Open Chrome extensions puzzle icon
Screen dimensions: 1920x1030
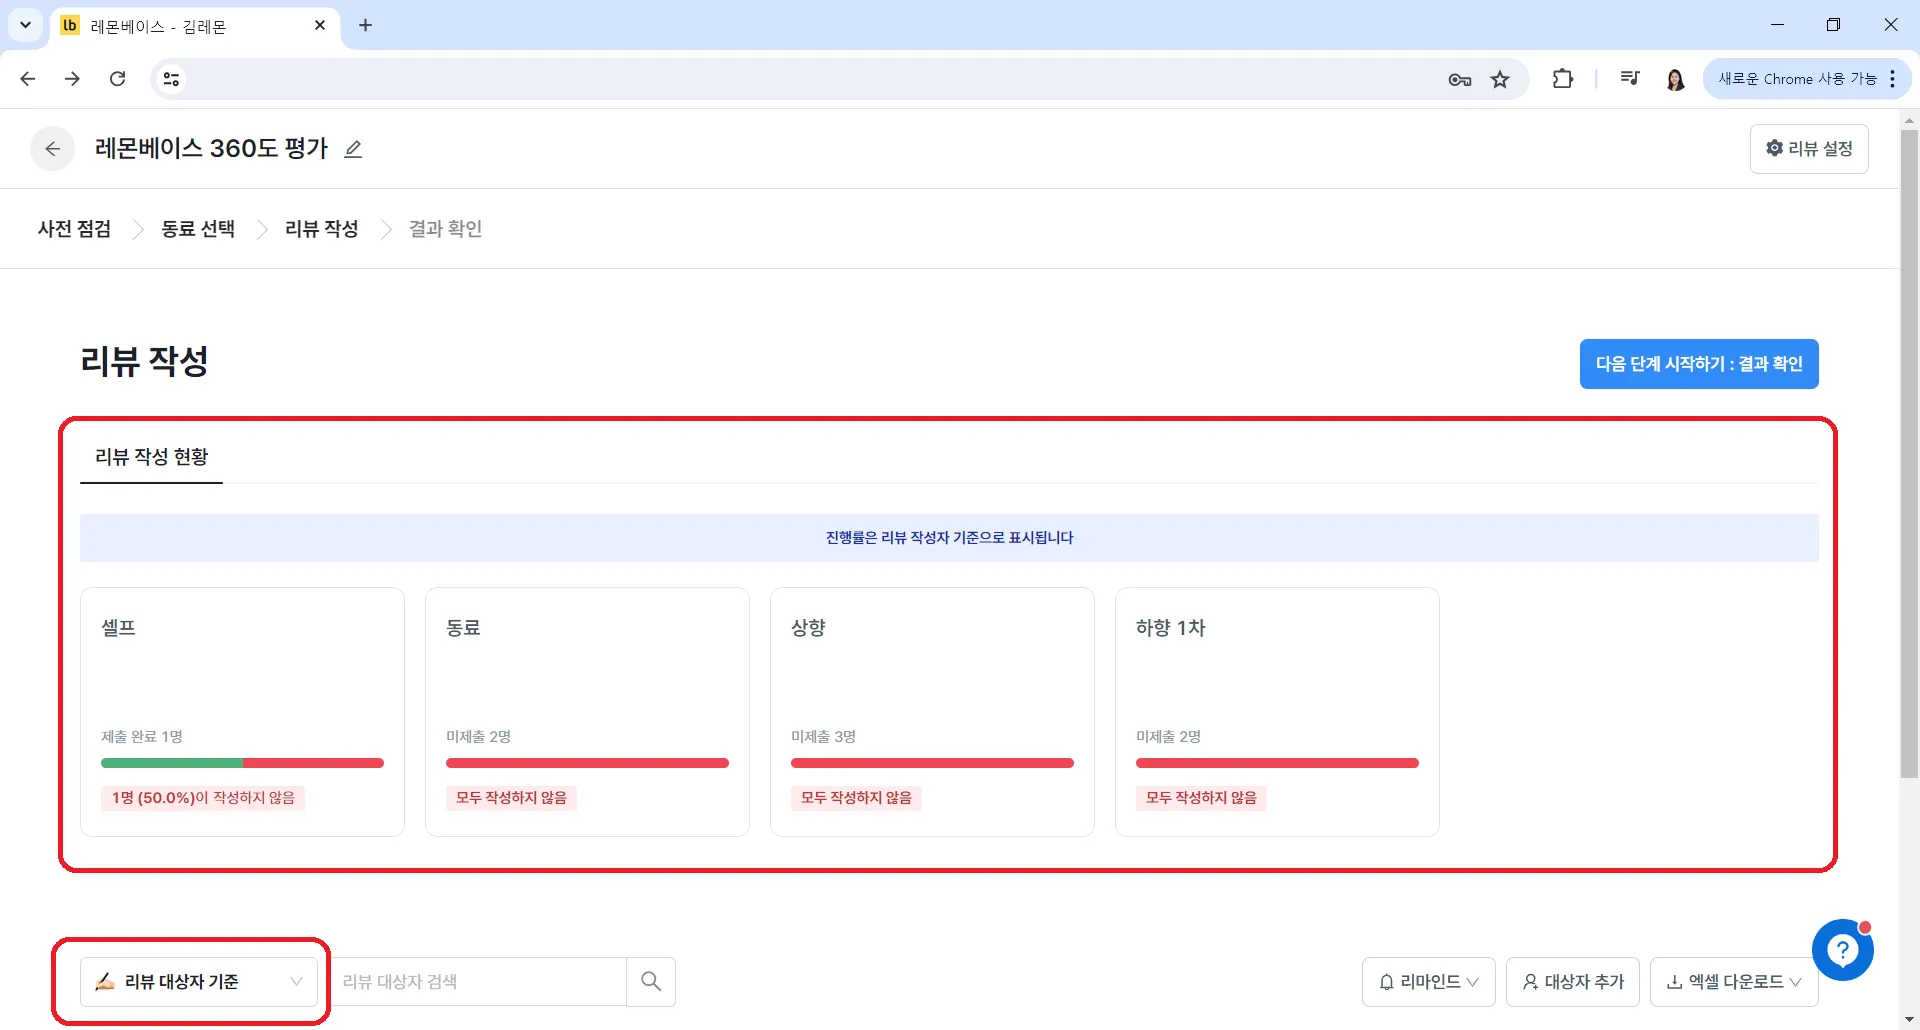(x=1562, y=79)
